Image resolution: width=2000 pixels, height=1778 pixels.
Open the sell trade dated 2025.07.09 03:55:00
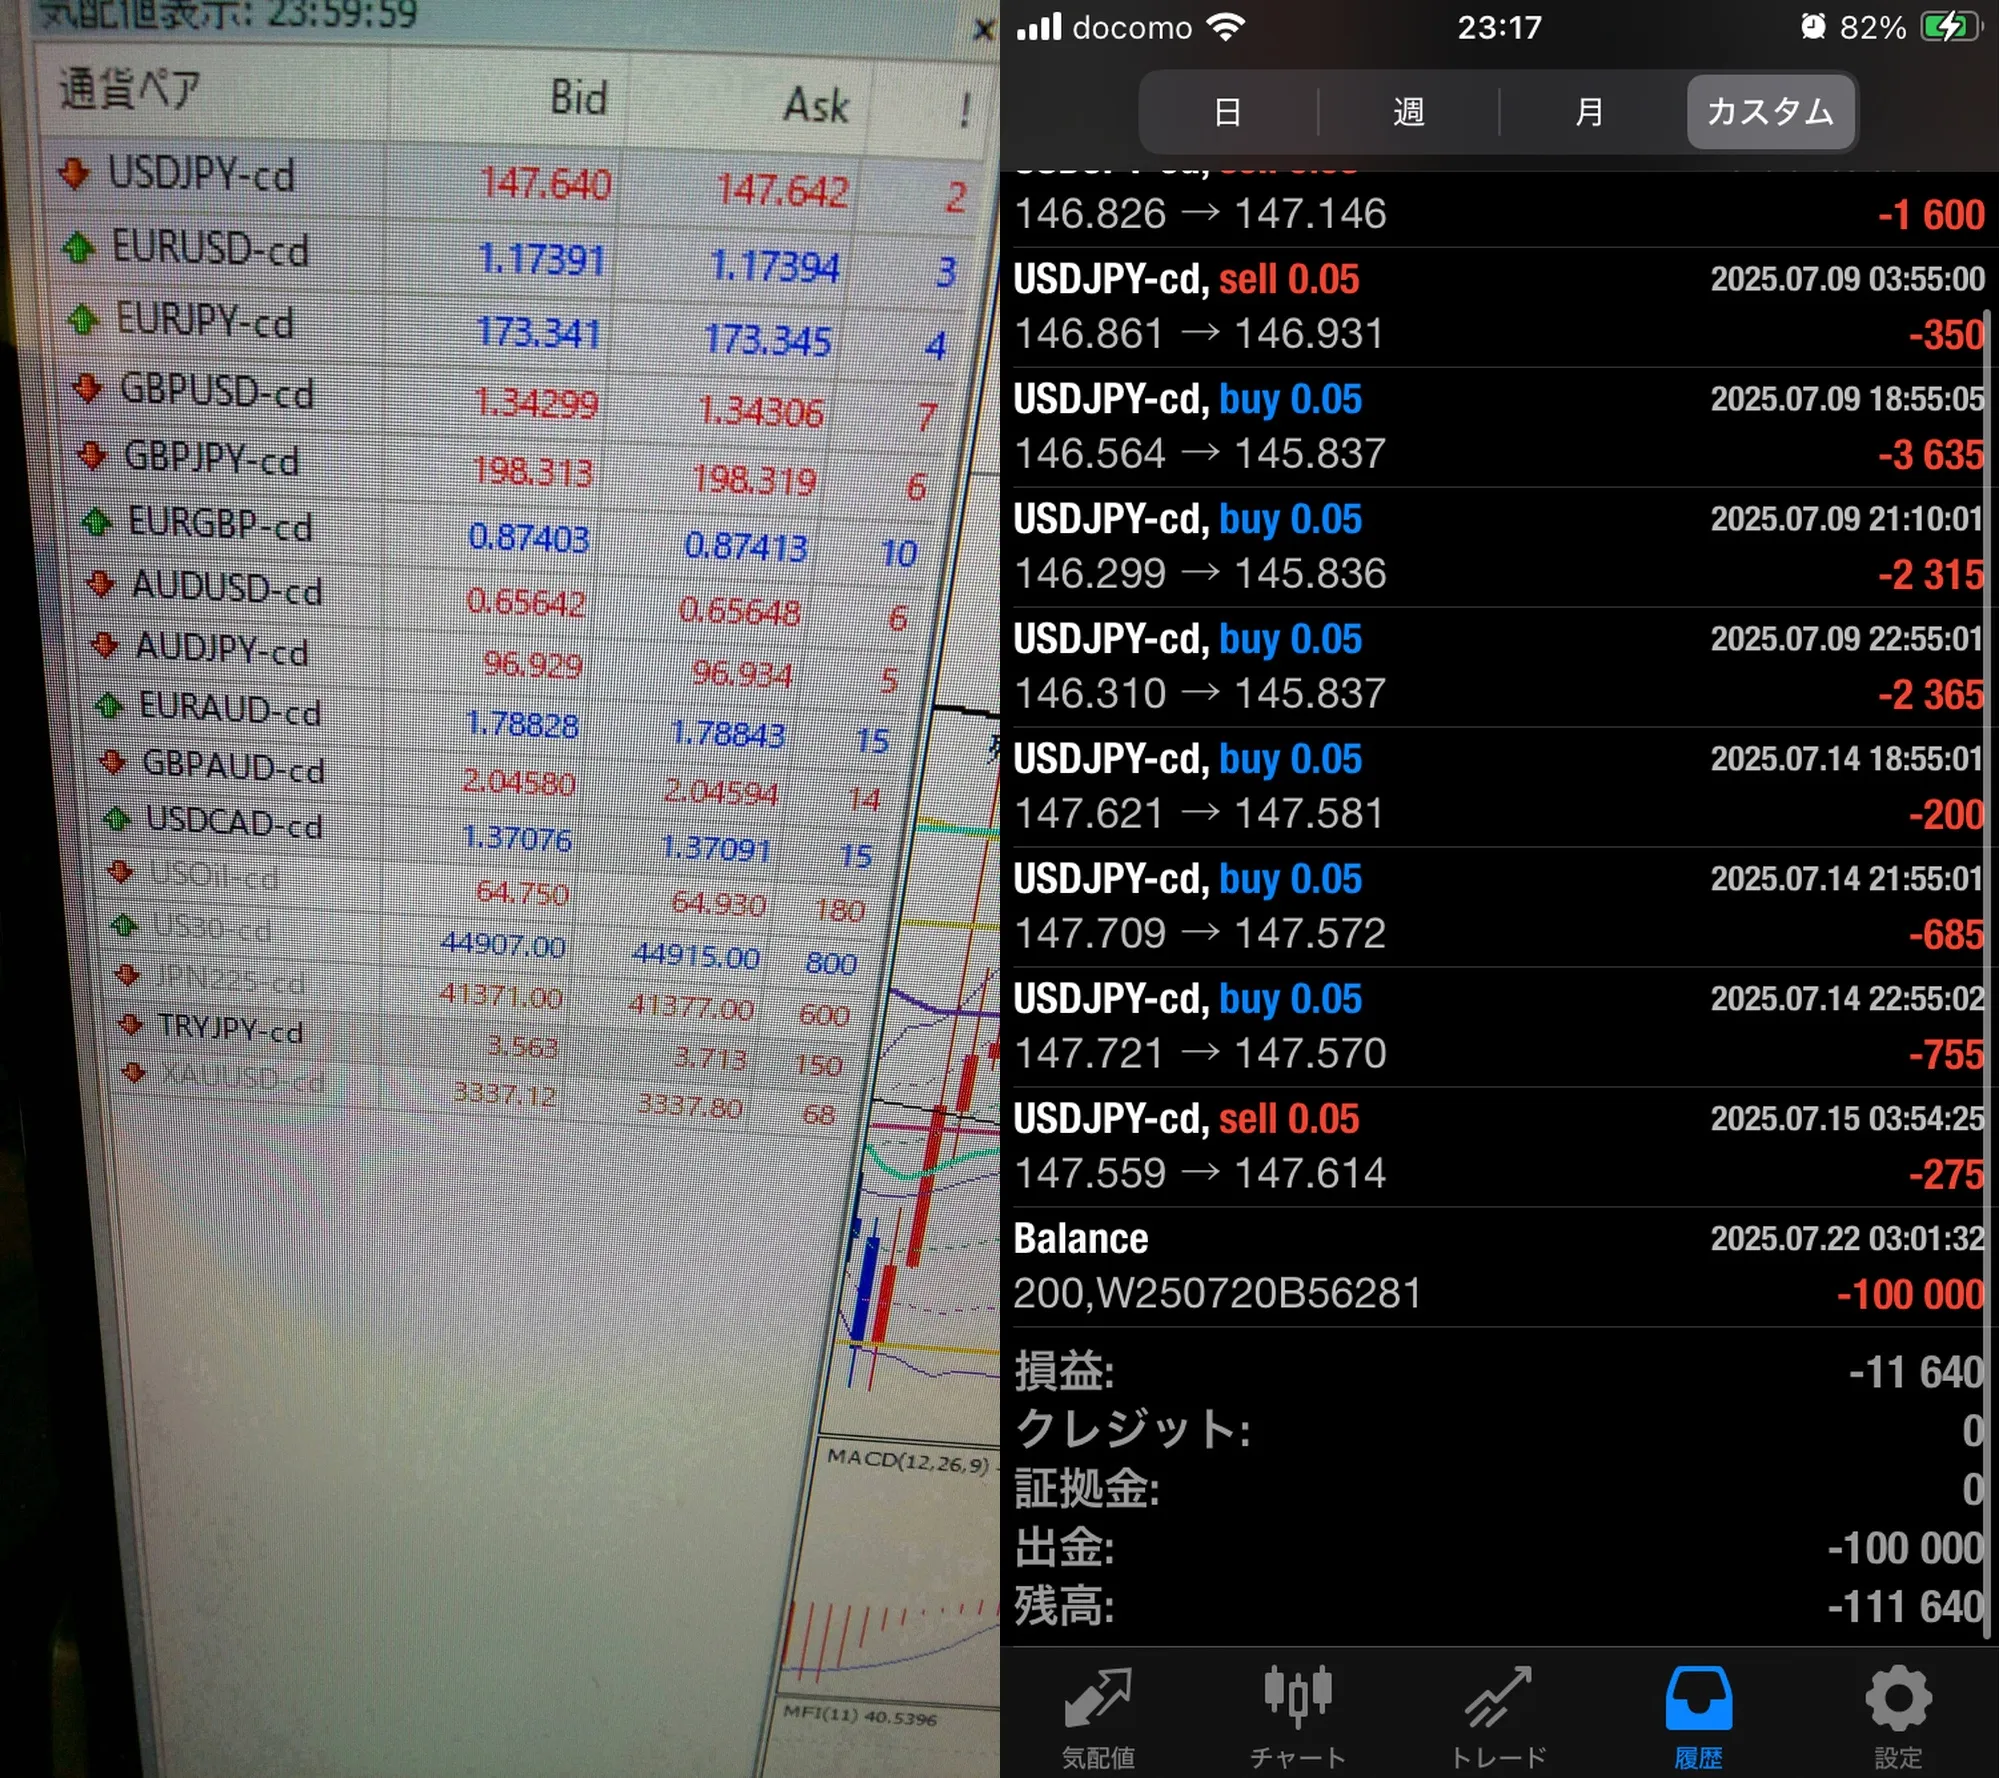coord(1498,307)
